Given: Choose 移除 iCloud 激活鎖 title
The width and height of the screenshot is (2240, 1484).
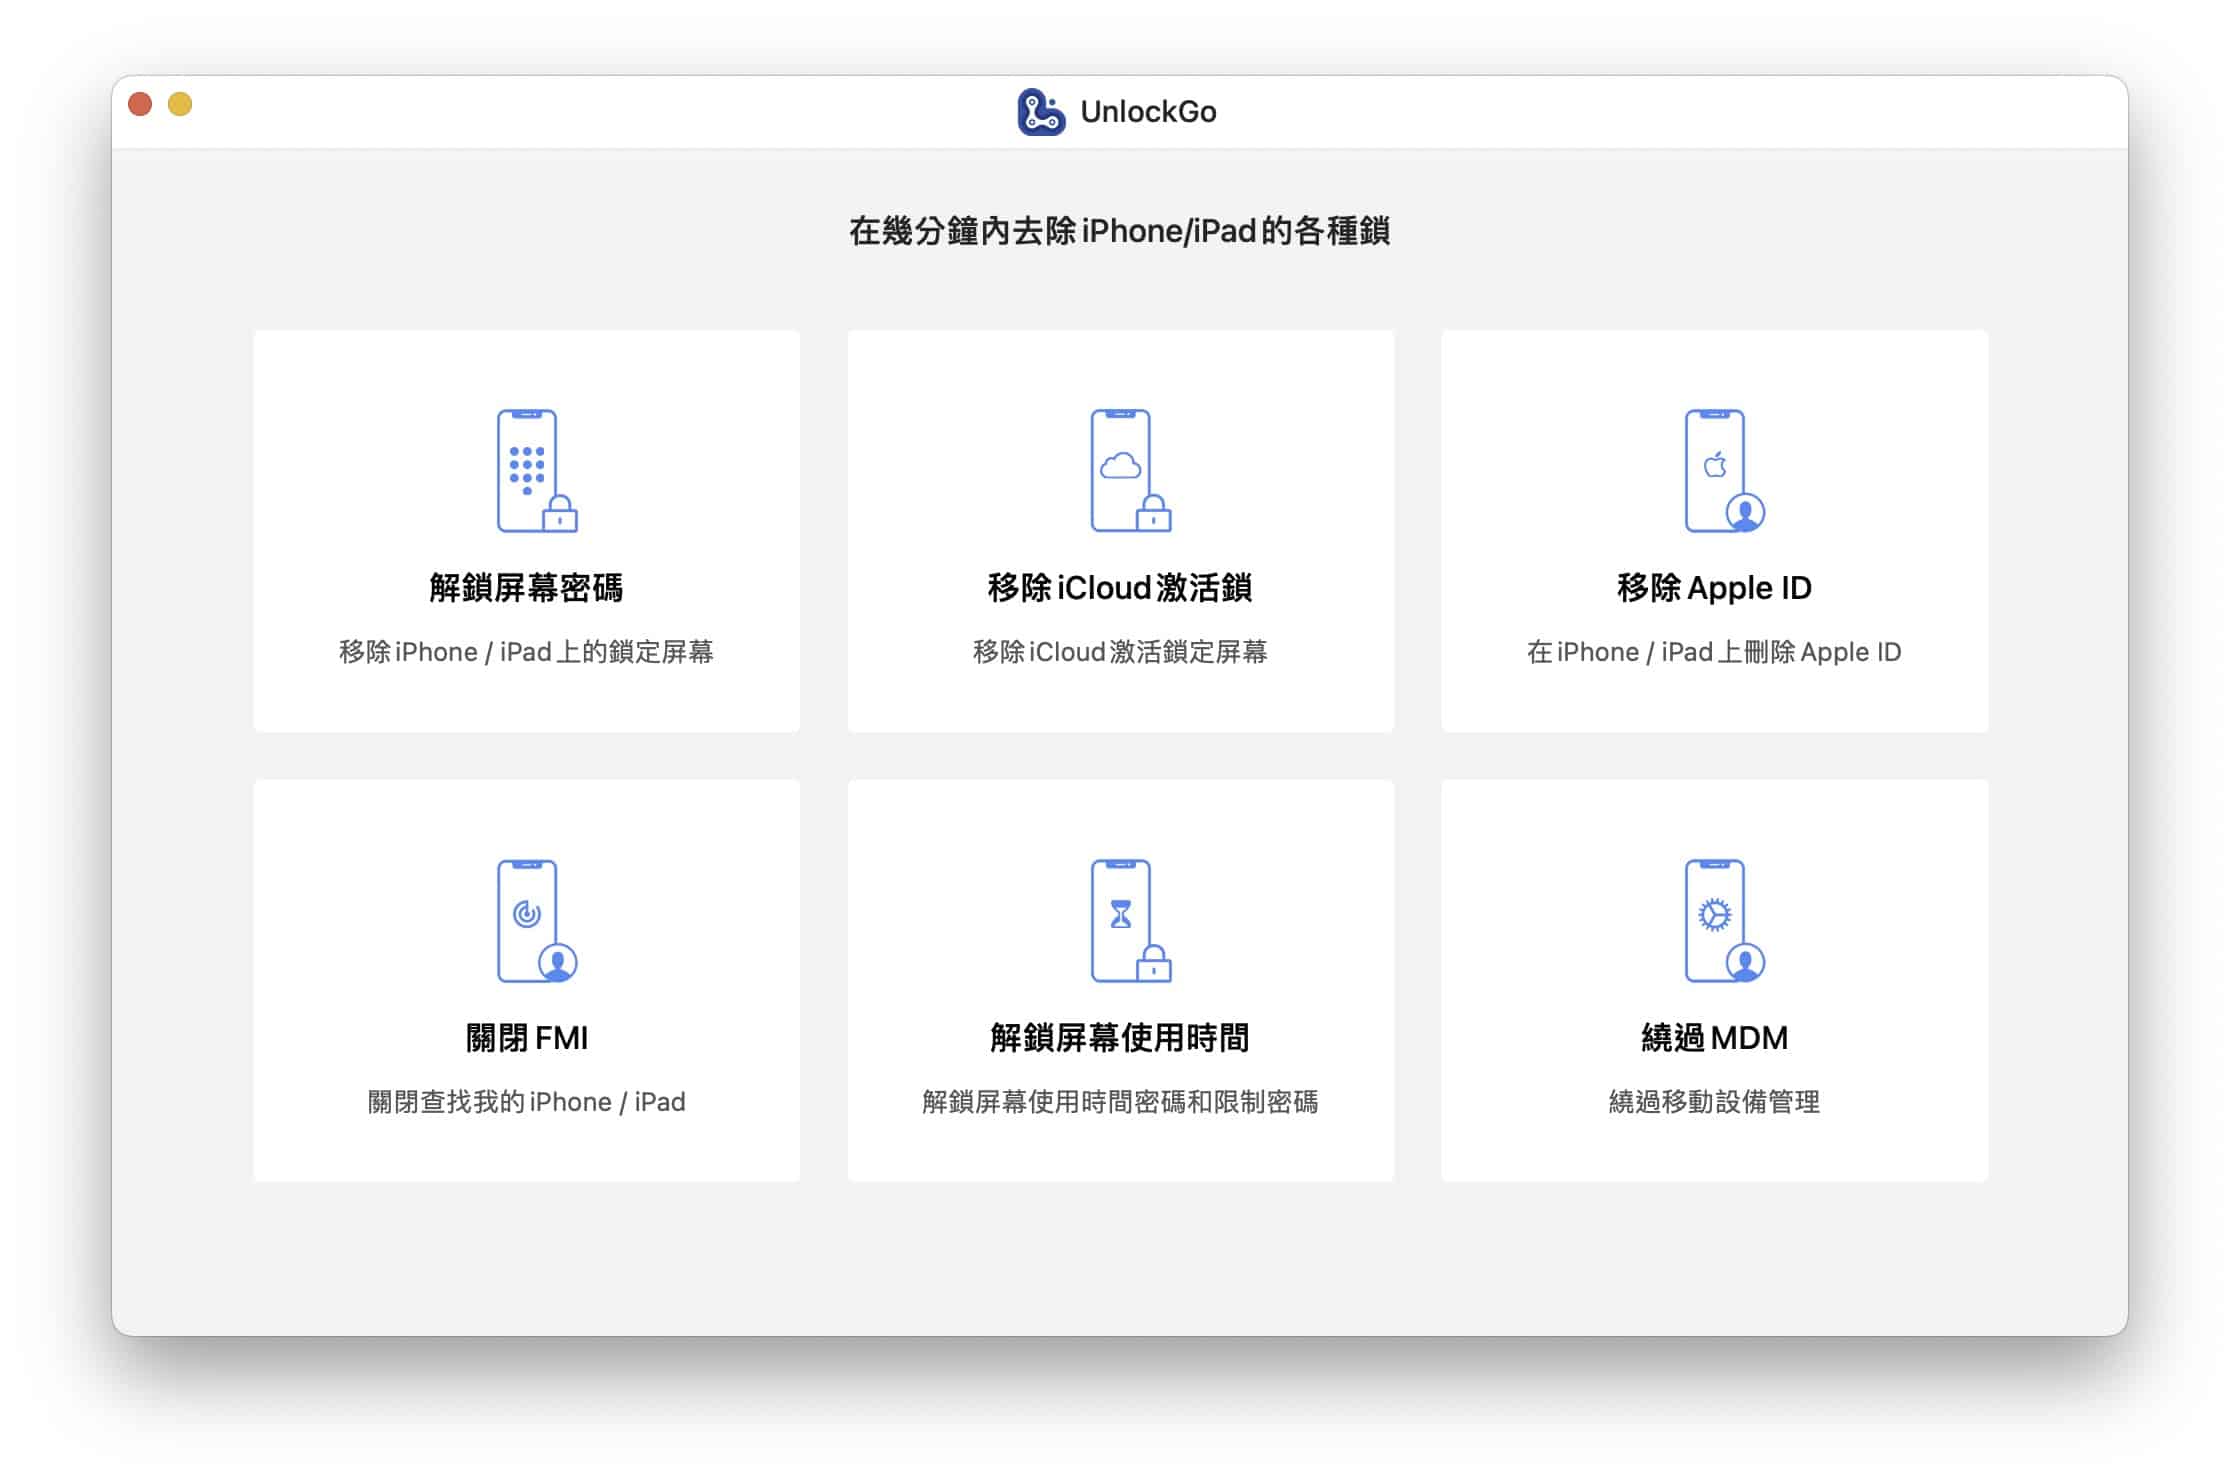Looking at the screenshot, I should tap(1120, 588).
